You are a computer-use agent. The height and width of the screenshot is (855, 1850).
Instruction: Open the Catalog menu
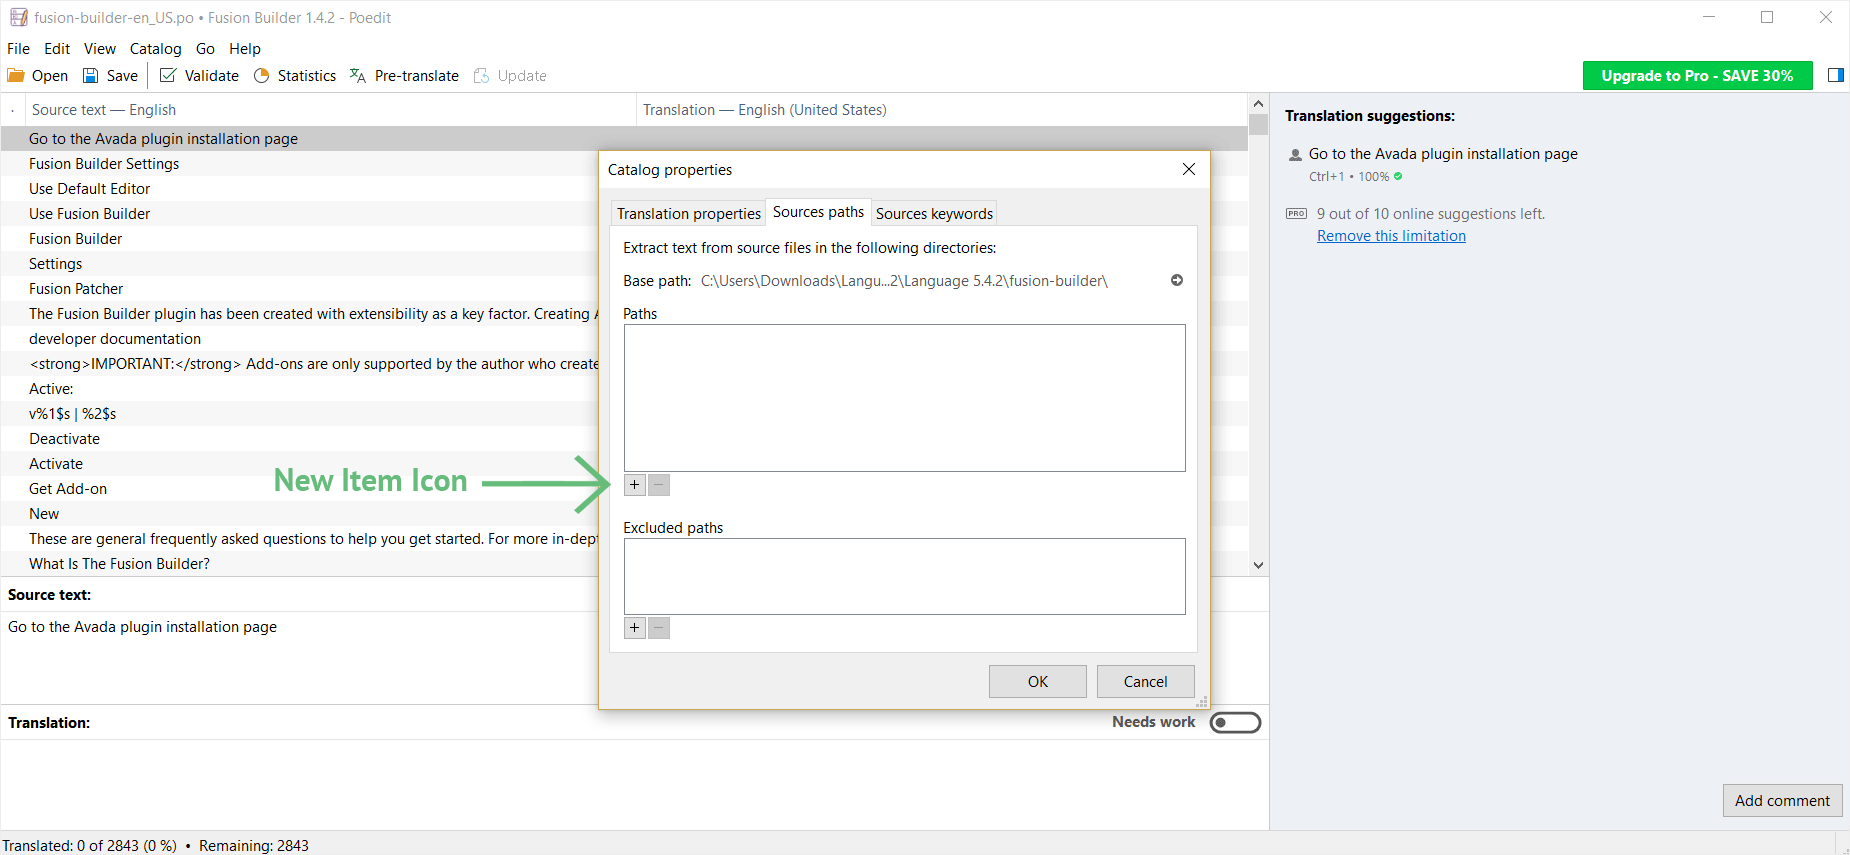[x=155, y=49]
